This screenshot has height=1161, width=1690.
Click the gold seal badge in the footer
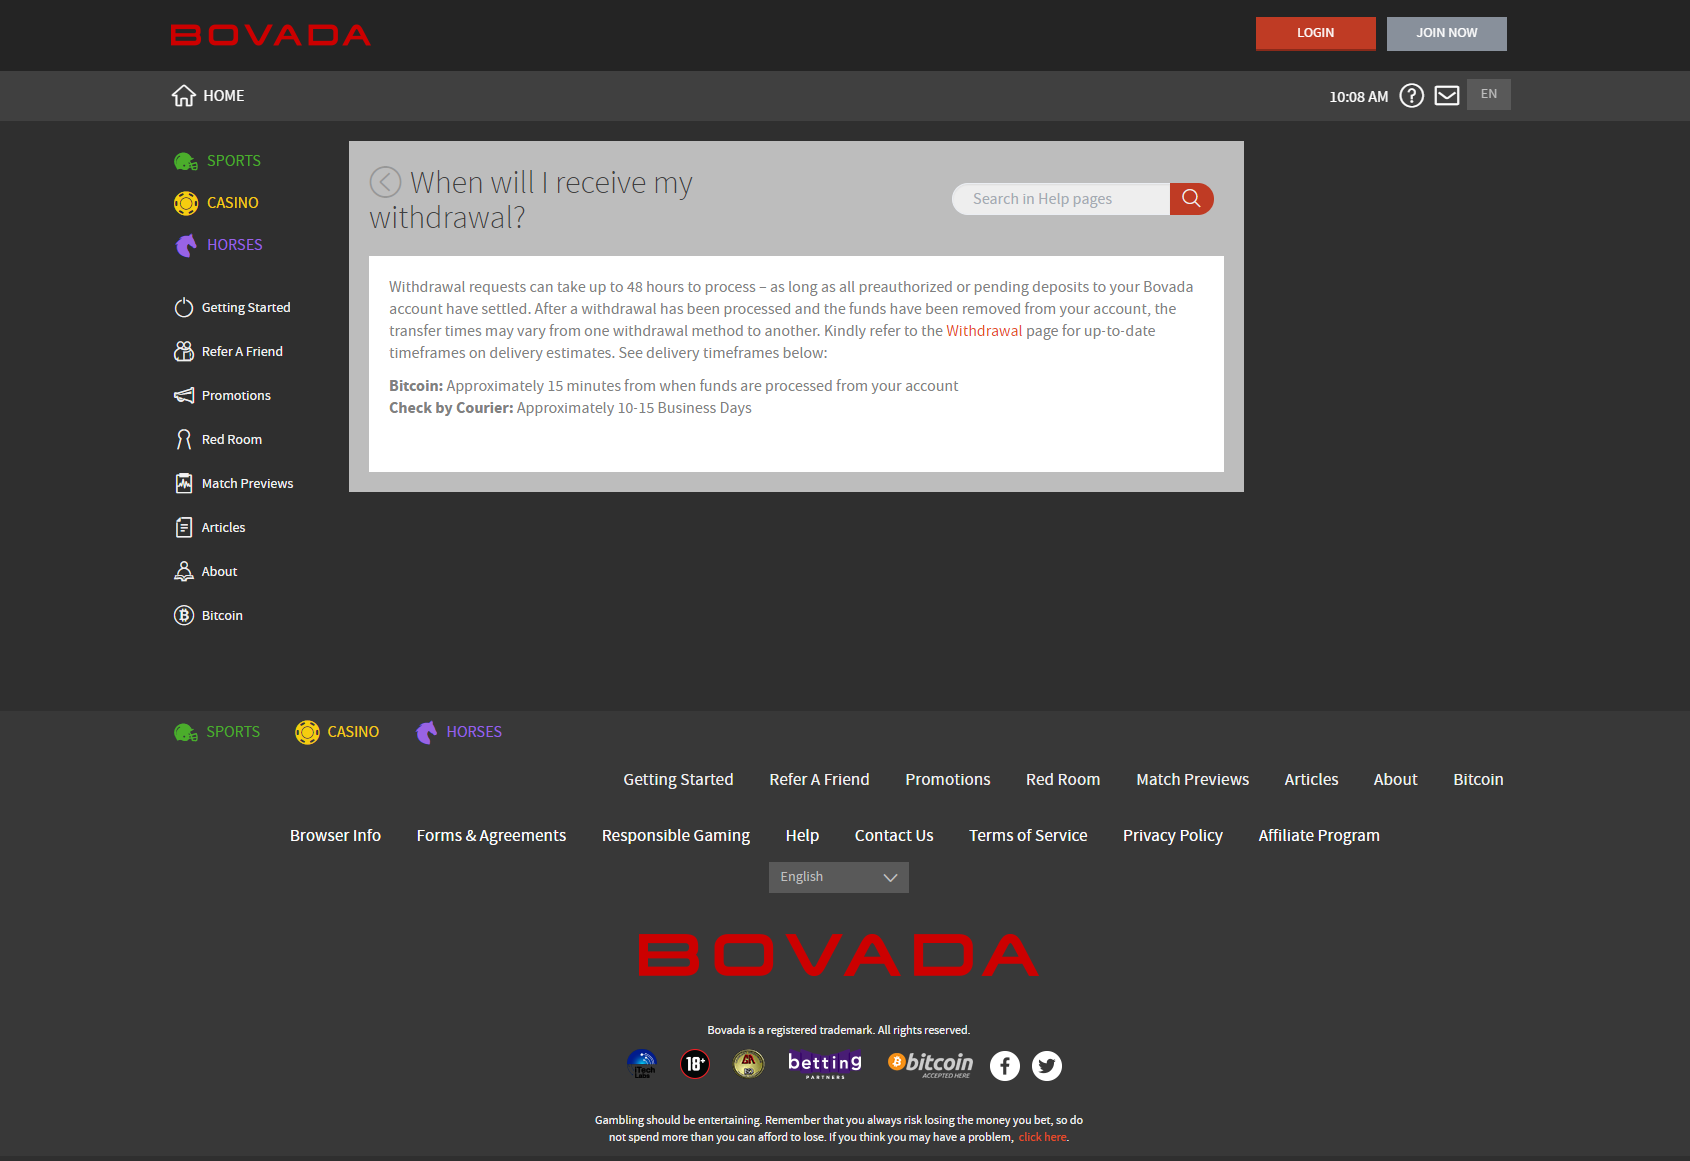(748, 1064)
